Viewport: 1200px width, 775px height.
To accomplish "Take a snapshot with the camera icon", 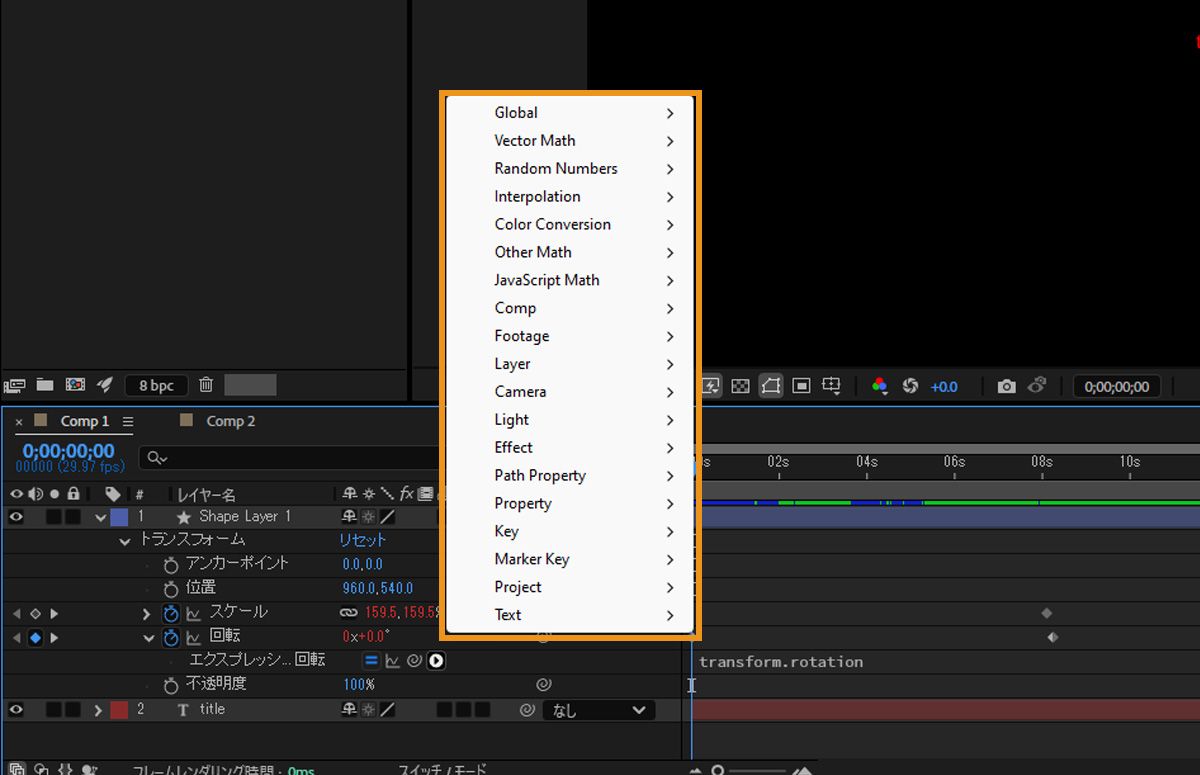I will [1006, 385].
